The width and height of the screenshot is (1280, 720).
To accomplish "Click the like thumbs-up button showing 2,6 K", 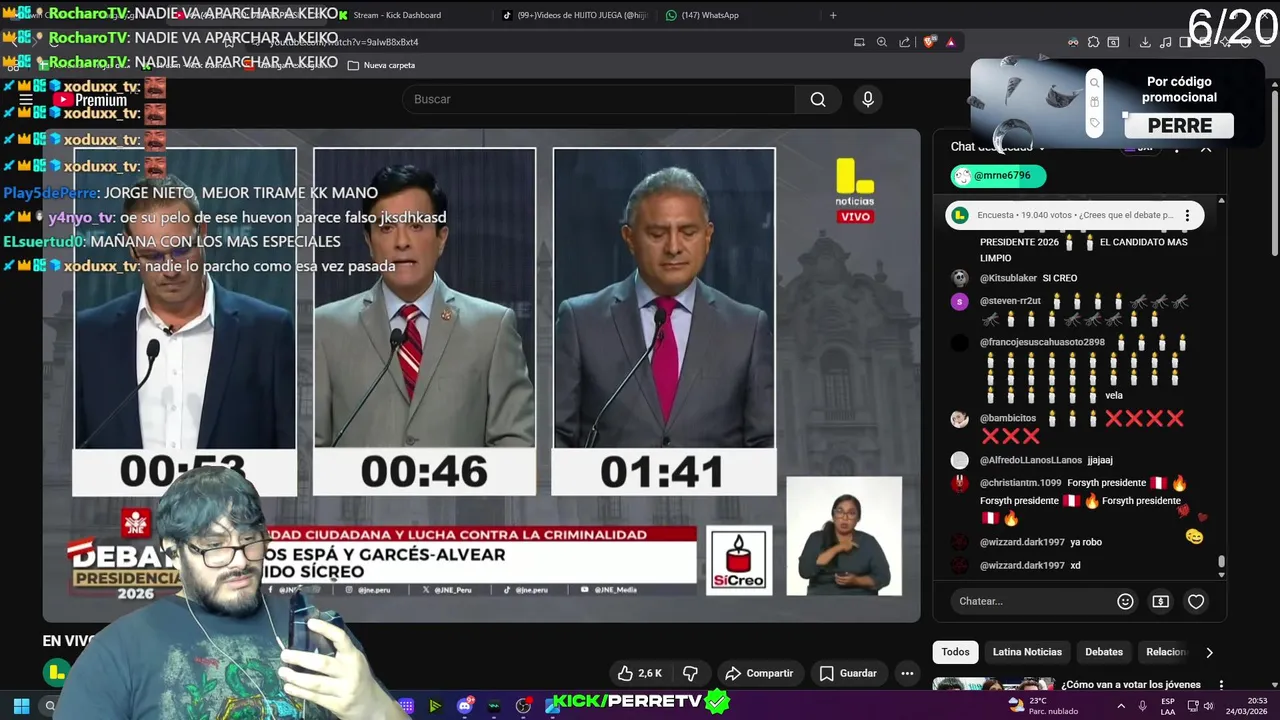I will point(641,673).
